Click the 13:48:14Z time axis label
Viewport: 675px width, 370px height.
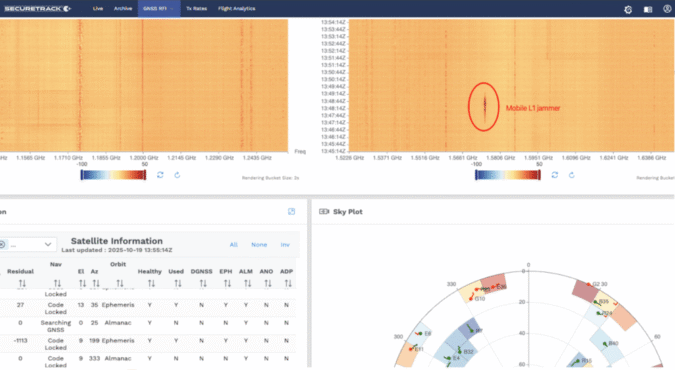point(333,108)
